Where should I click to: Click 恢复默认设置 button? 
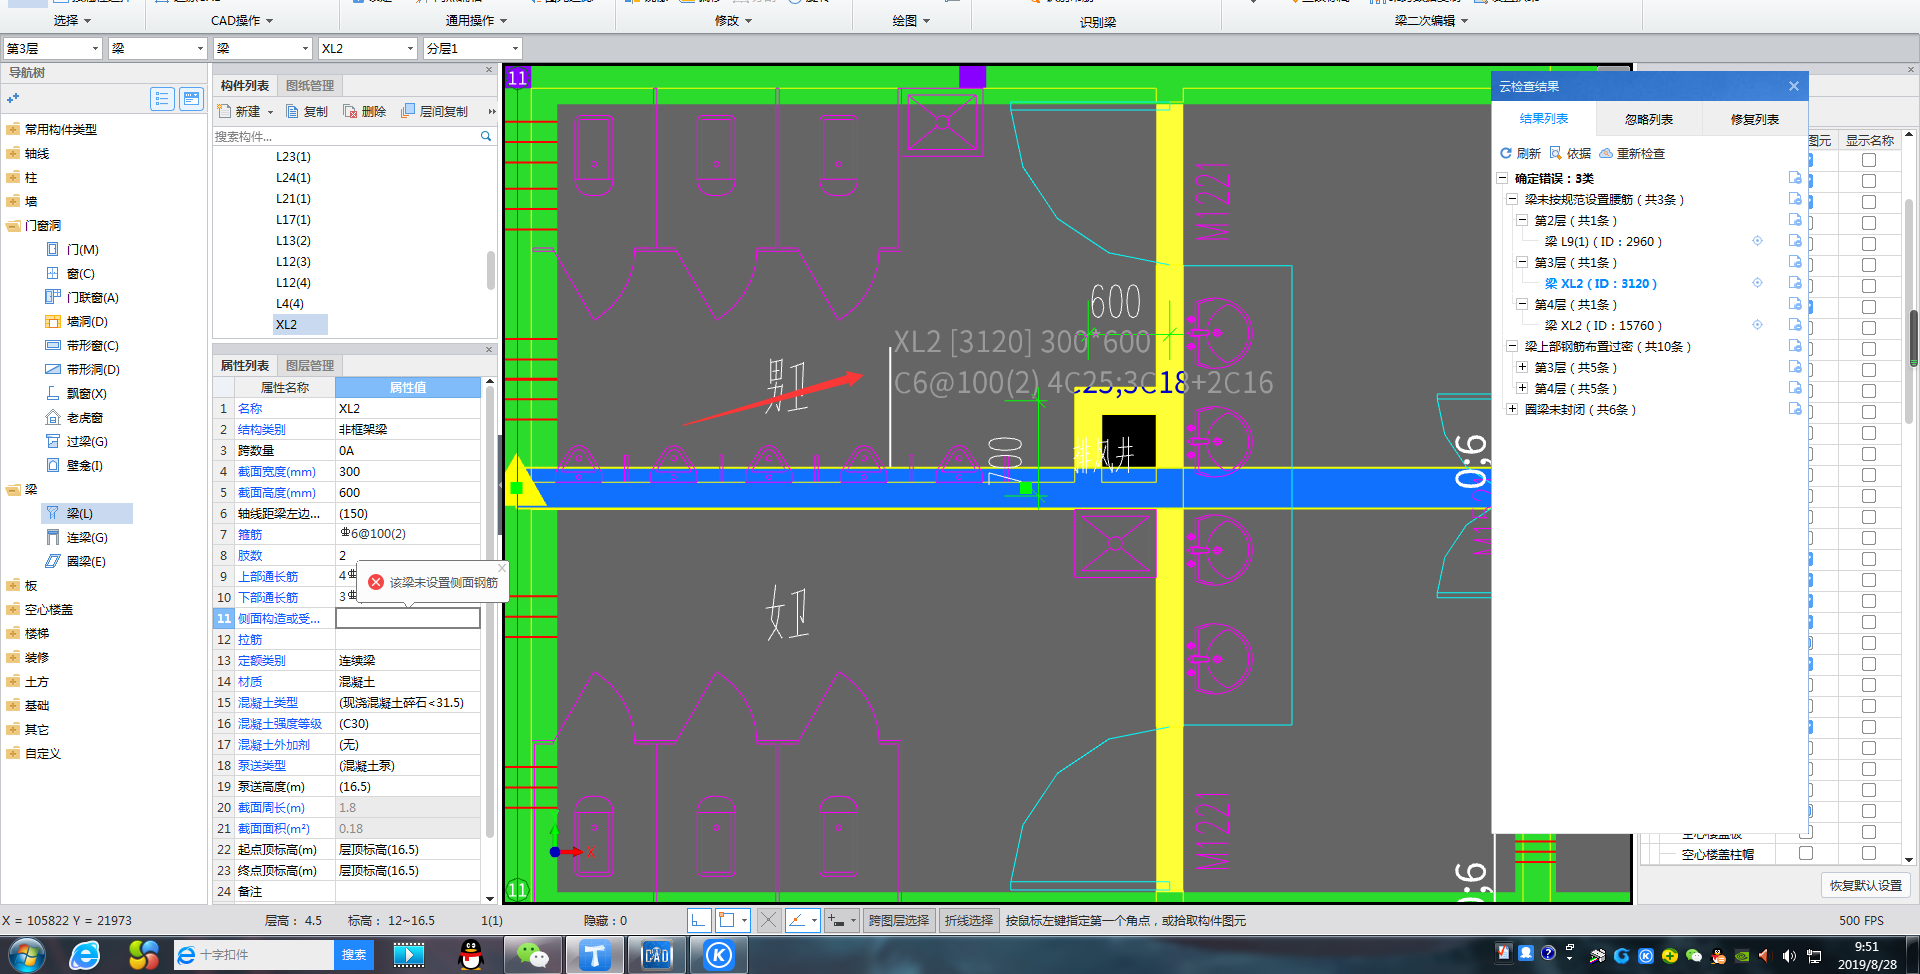(1866, 885)
